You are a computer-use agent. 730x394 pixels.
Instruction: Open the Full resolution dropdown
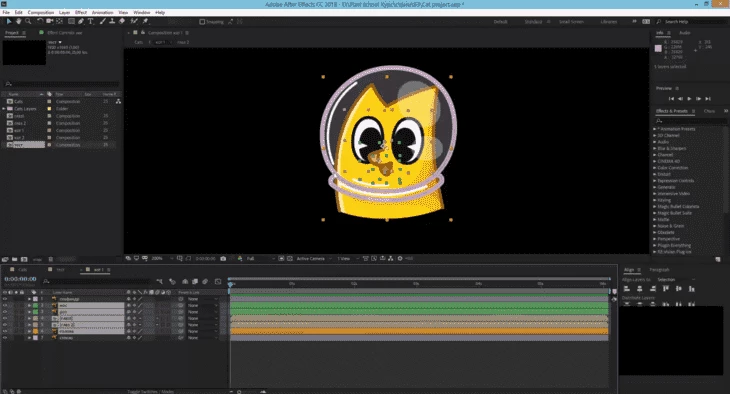[x=260, y=258]
